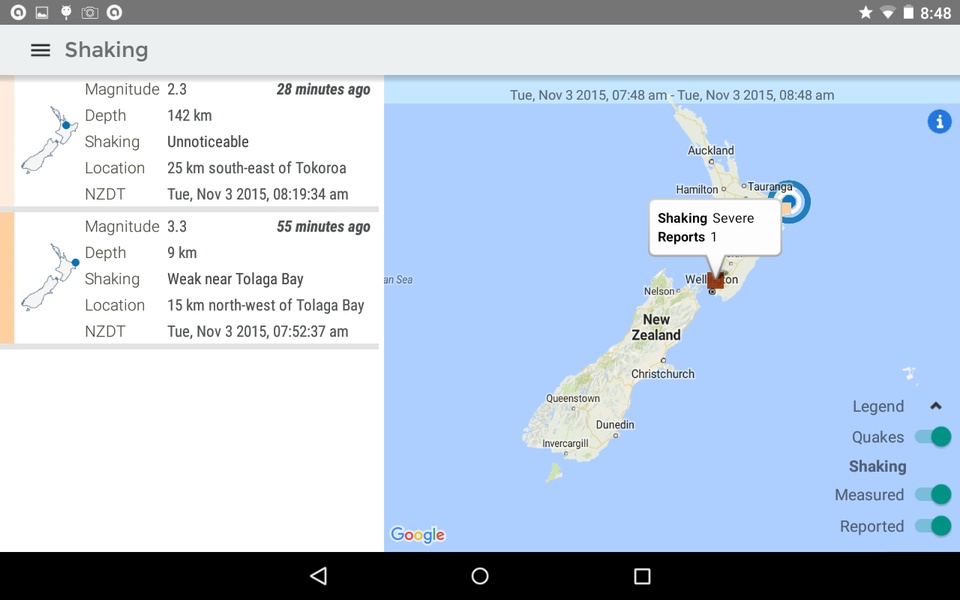Collapse the Legend panel with the chevron
Viewport: 960px width, 600px height.
tap(936, 406)
